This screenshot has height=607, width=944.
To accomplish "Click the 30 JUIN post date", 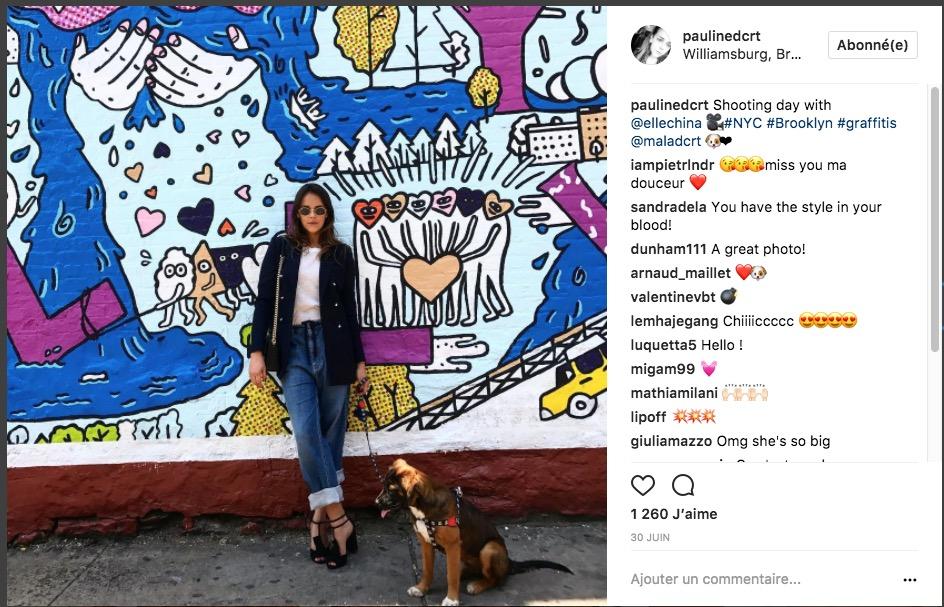I will pyautogui.click(x=650, y=537).
